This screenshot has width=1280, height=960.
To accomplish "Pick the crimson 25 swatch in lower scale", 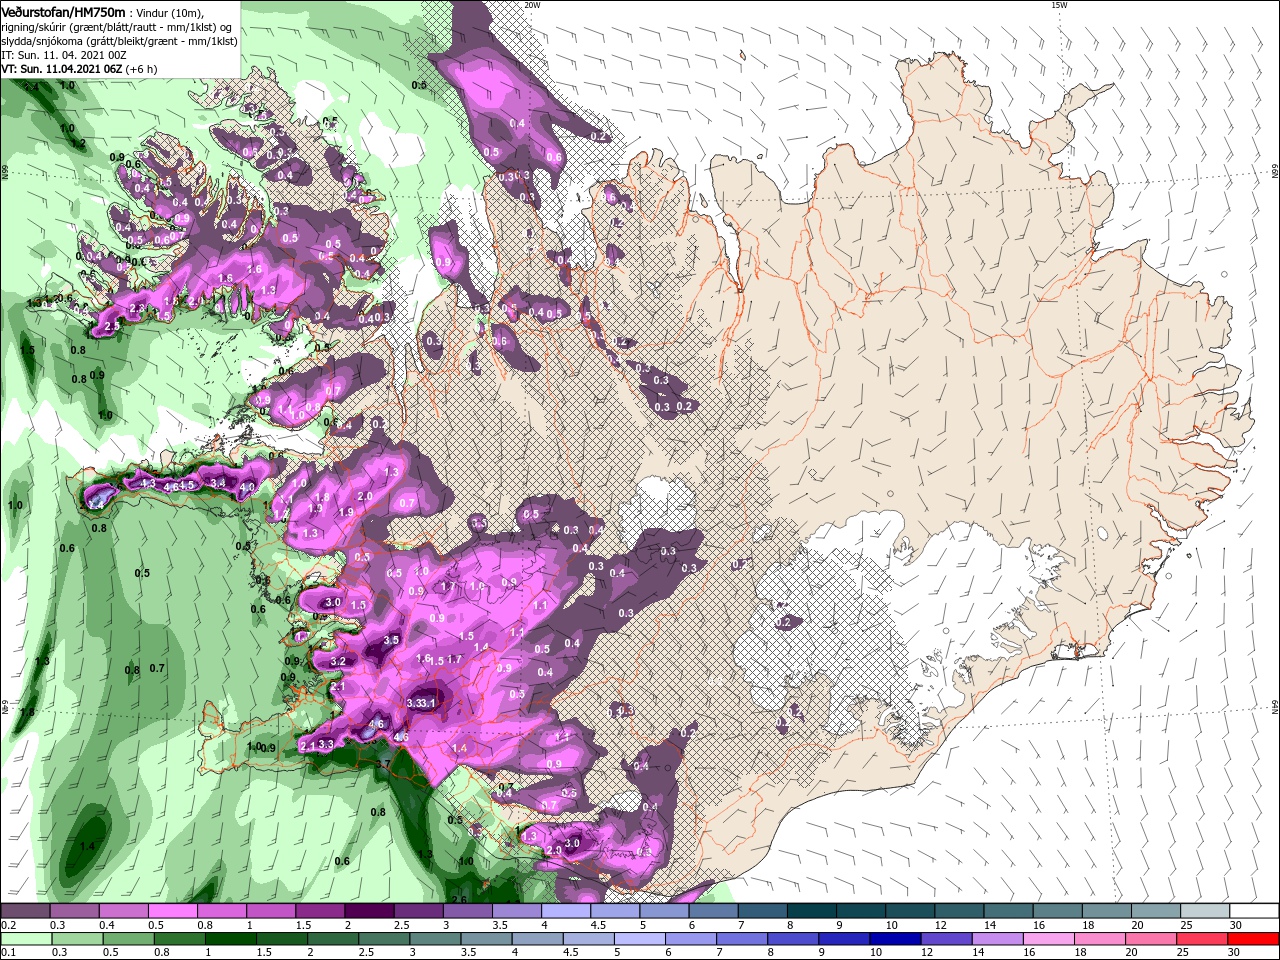I will (x=1202, y=939).
